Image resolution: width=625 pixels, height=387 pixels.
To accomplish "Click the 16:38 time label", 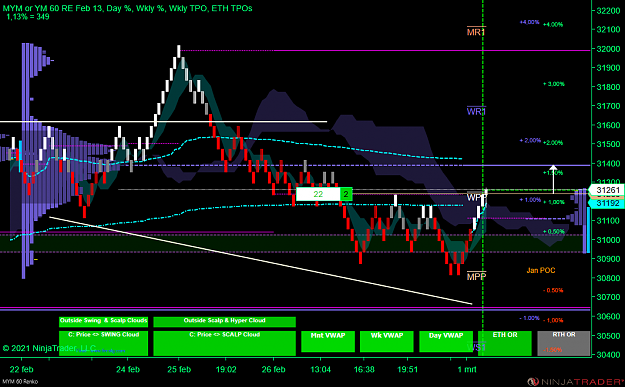I will coord(364,369).
